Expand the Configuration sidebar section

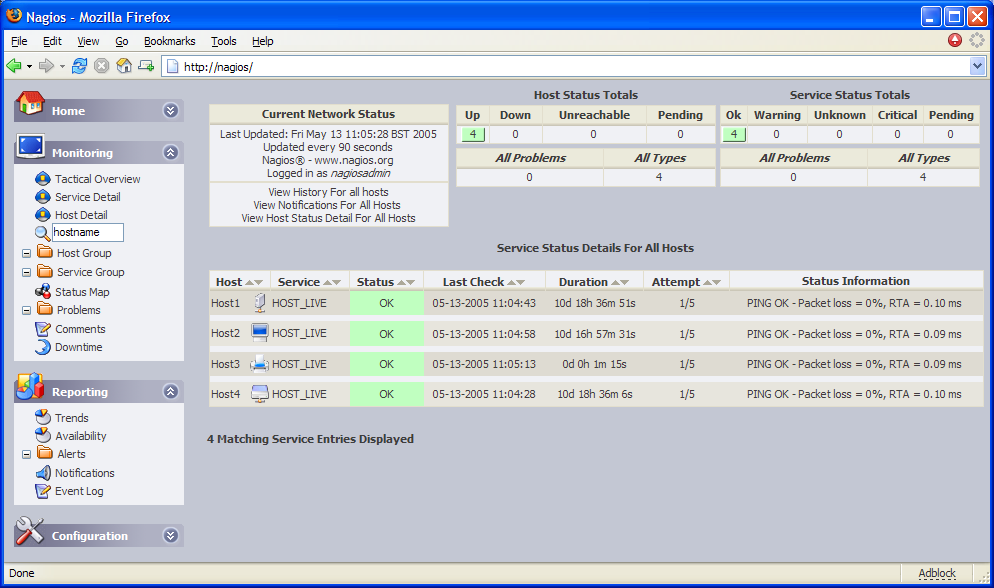pyautogui.click(x=171, y=535)
